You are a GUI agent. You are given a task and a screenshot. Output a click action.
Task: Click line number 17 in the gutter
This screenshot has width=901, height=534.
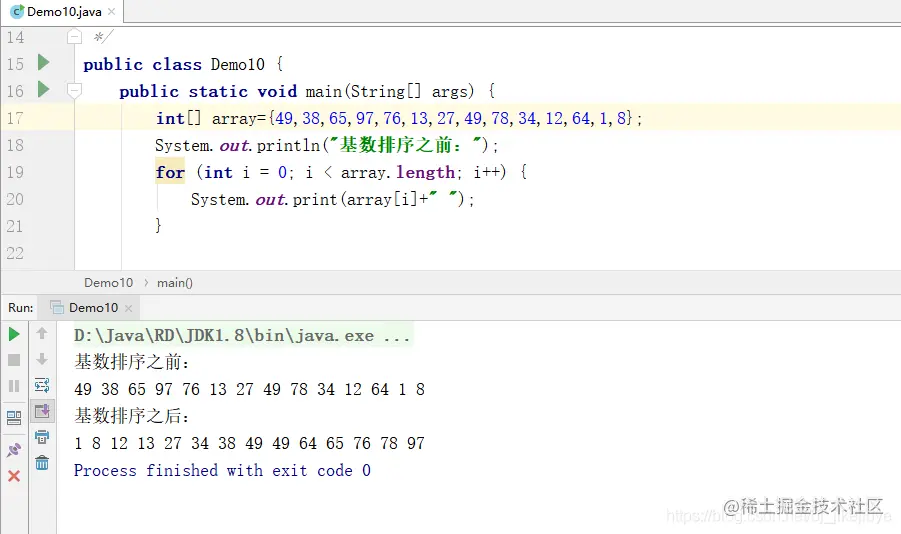pyautogui.click(x=16, y=118)
